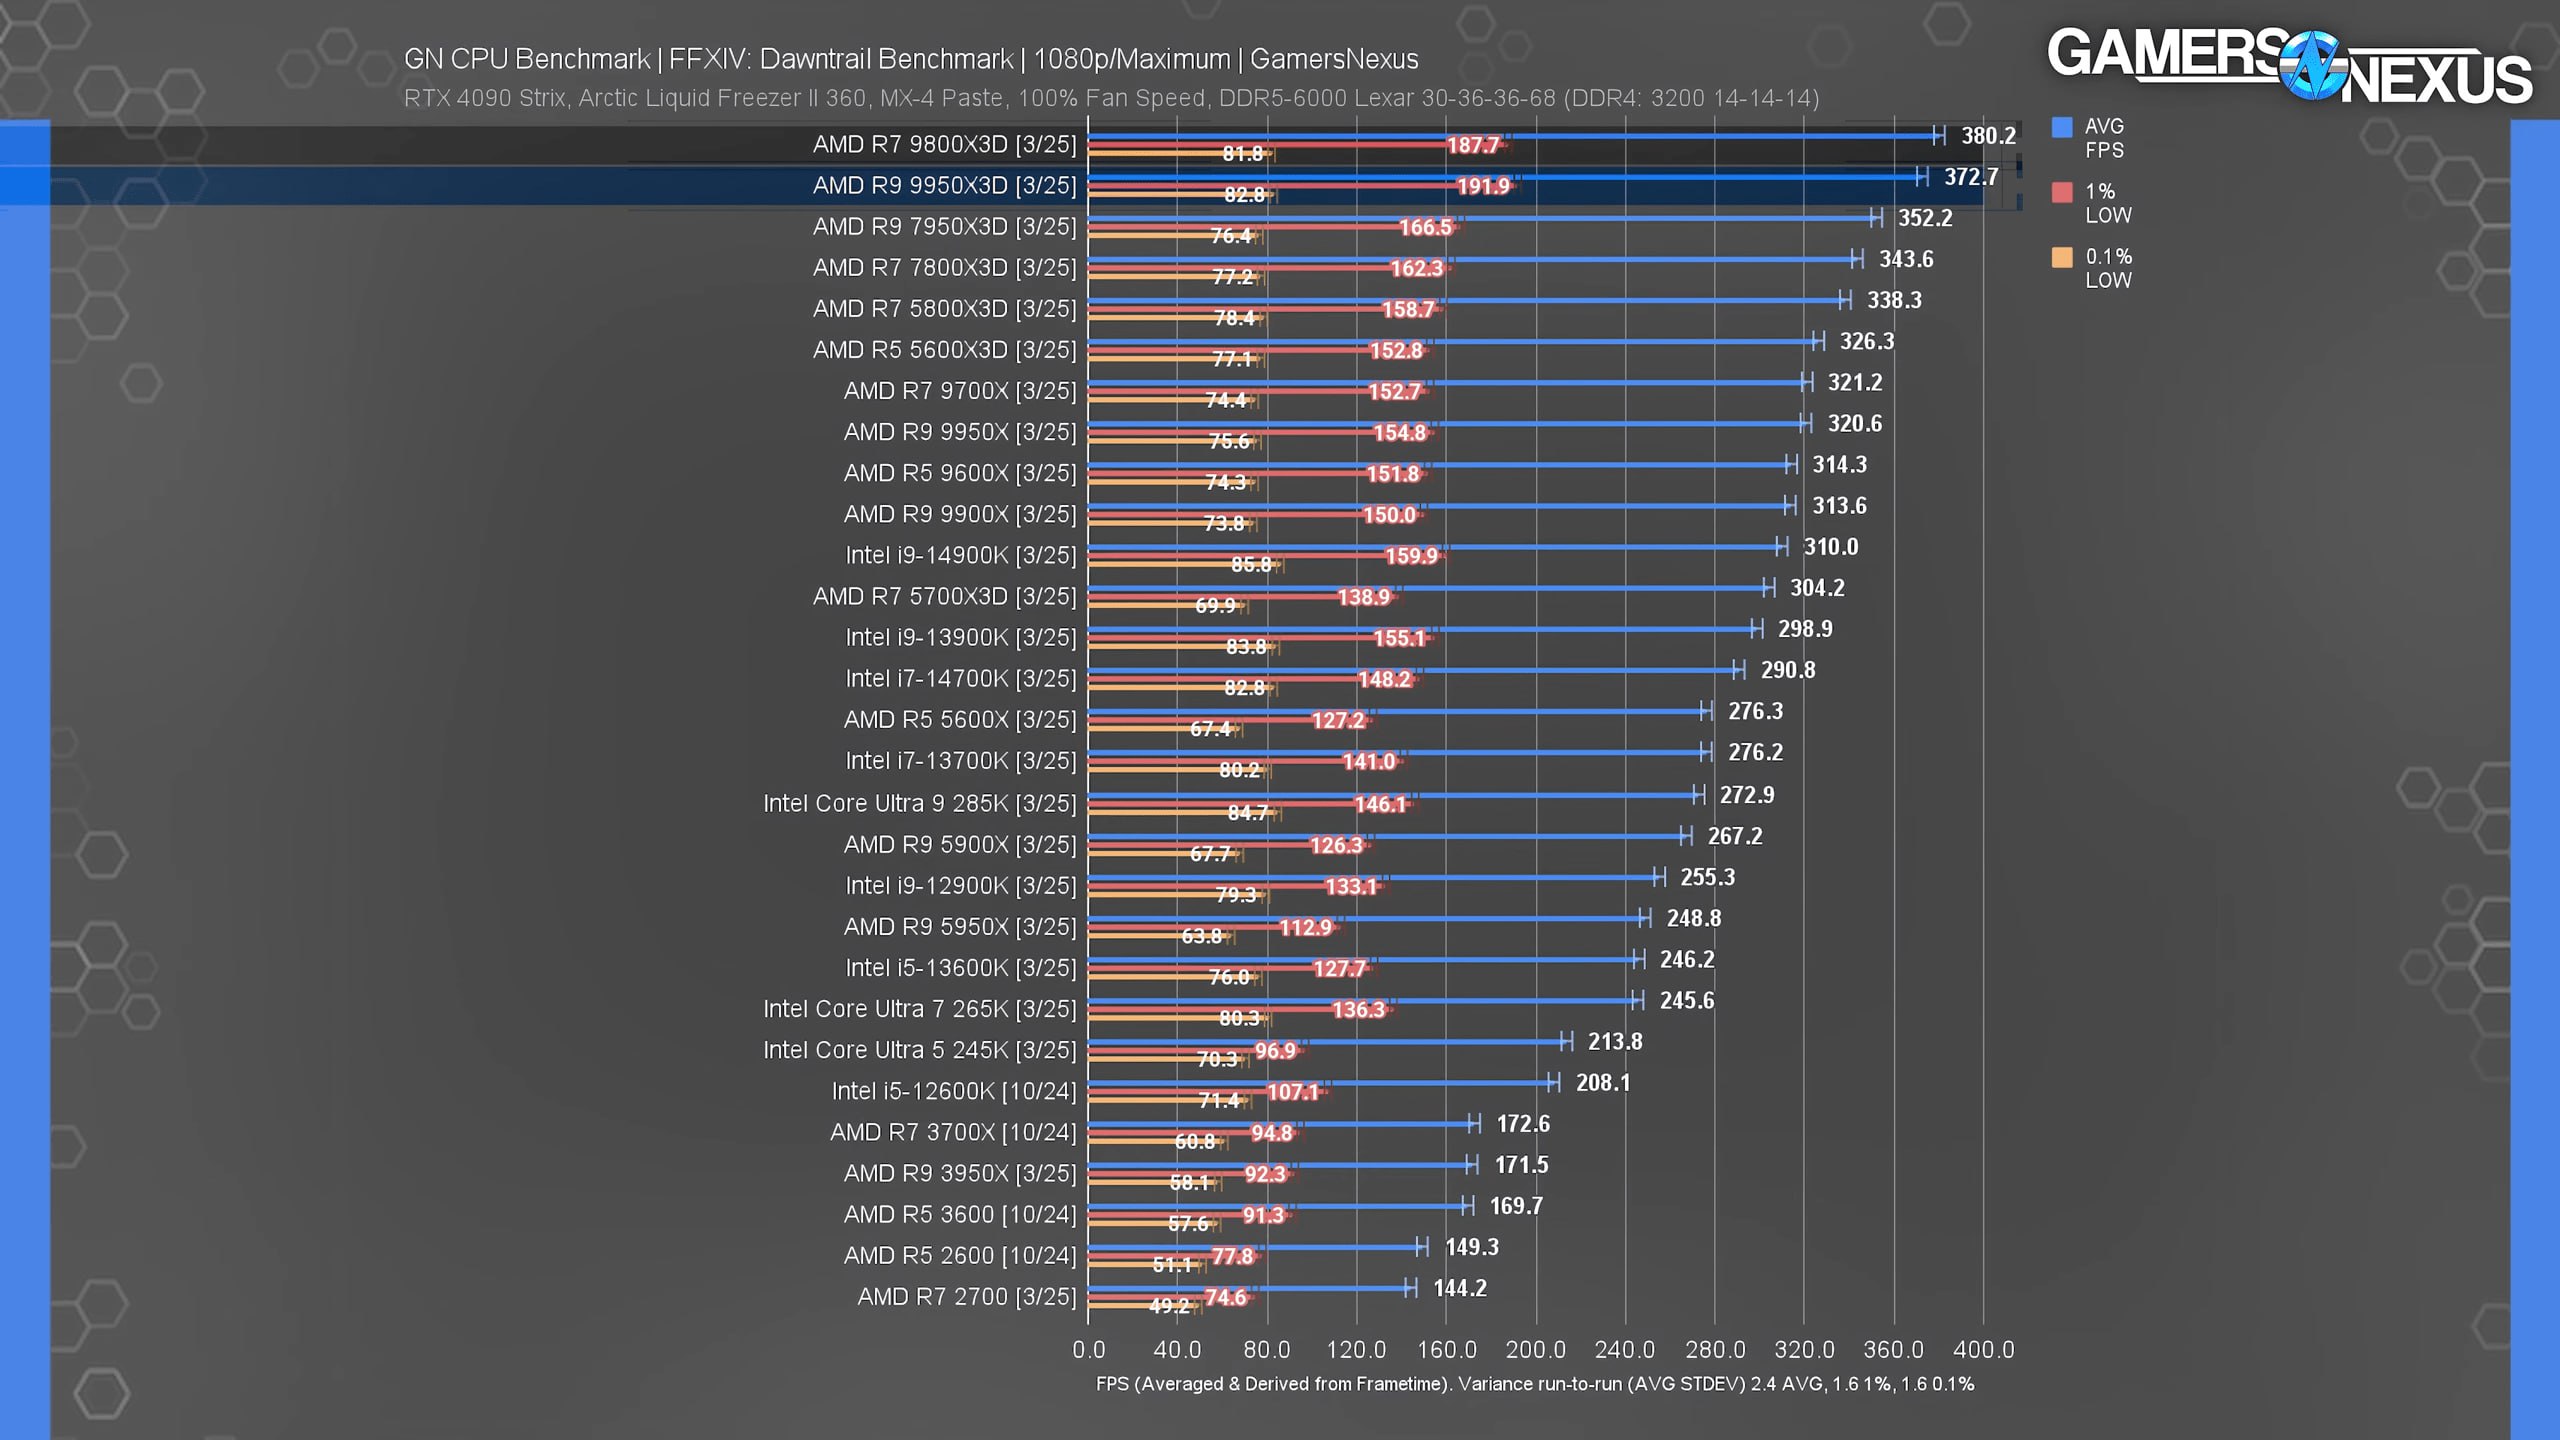This screenshot has width=2560, height=1440.
Task: Select the highlighted AMD R9 9950X3D label
Action: point(944,185)
